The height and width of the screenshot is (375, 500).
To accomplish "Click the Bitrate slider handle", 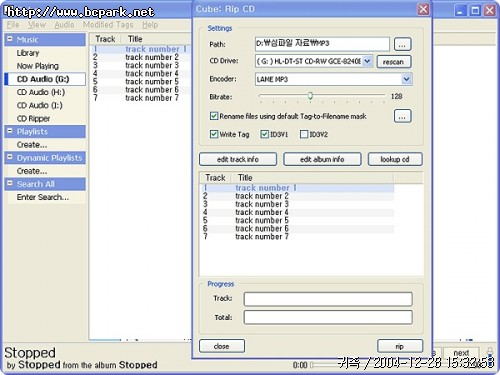I will (x=310, y=96).
